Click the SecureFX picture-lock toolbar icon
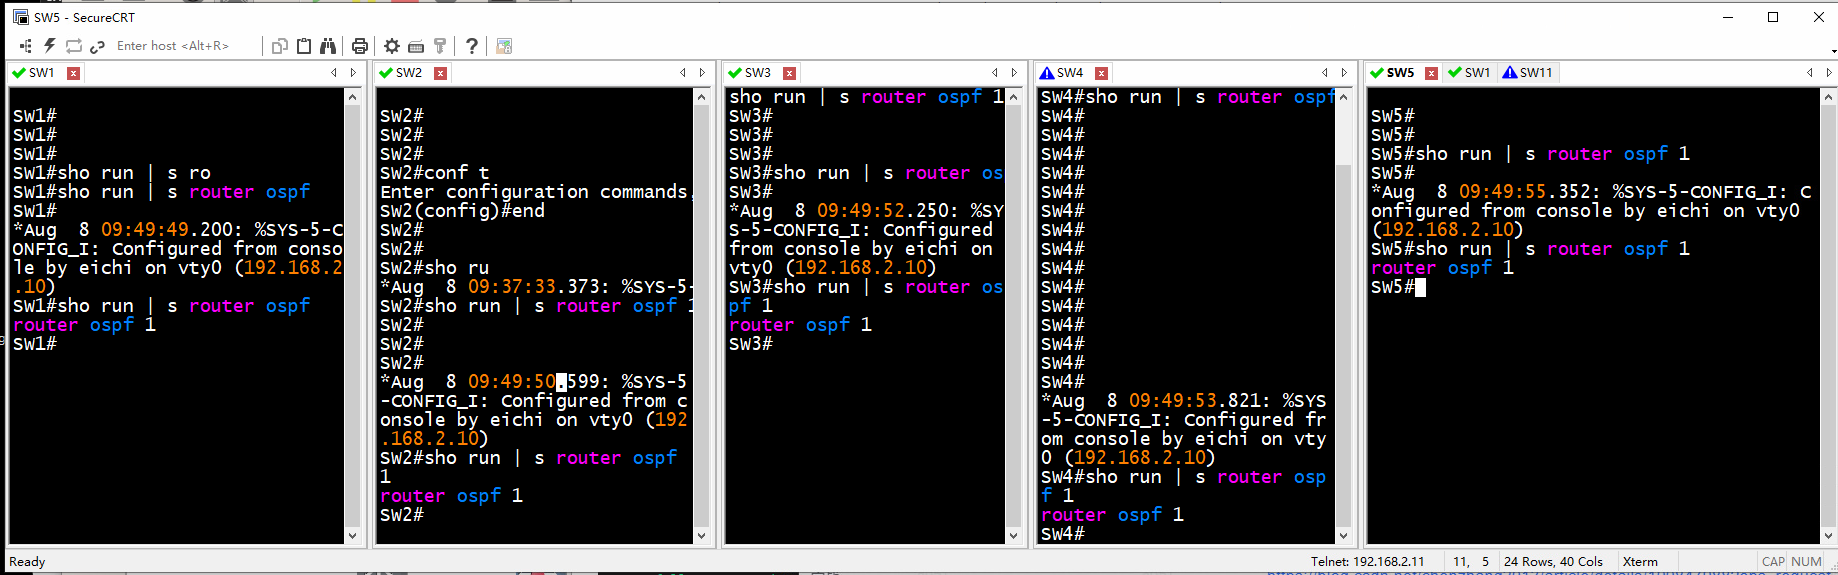1838x575 pixels. tap(504, 46)
